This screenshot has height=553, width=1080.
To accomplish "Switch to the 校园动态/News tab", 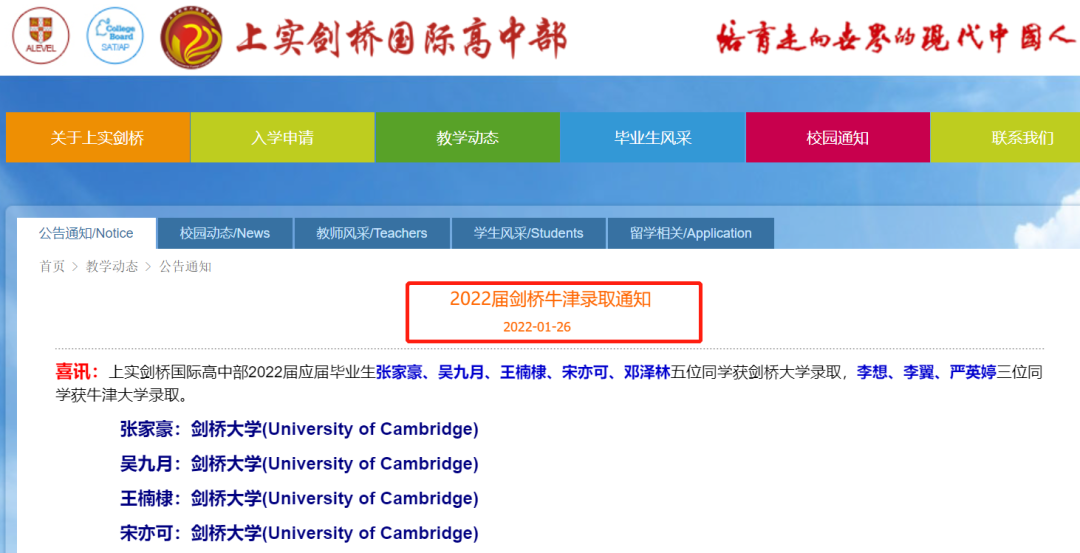I will [x=225, y=233].
